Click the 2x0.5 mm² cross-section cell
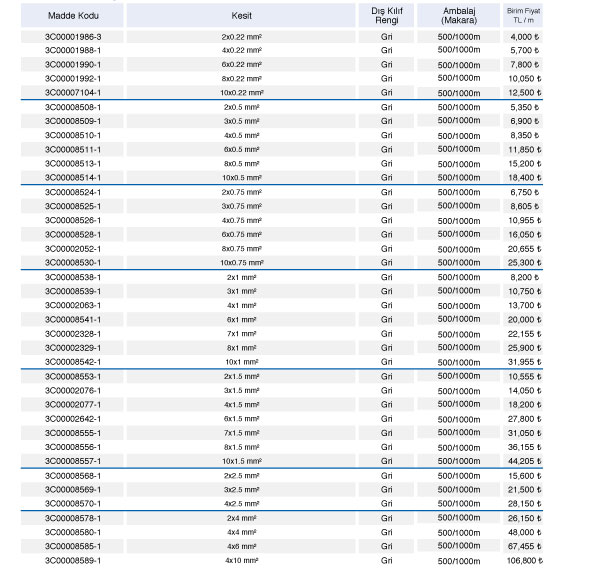This screenshot has height=580, width=595. click(241, 107)
